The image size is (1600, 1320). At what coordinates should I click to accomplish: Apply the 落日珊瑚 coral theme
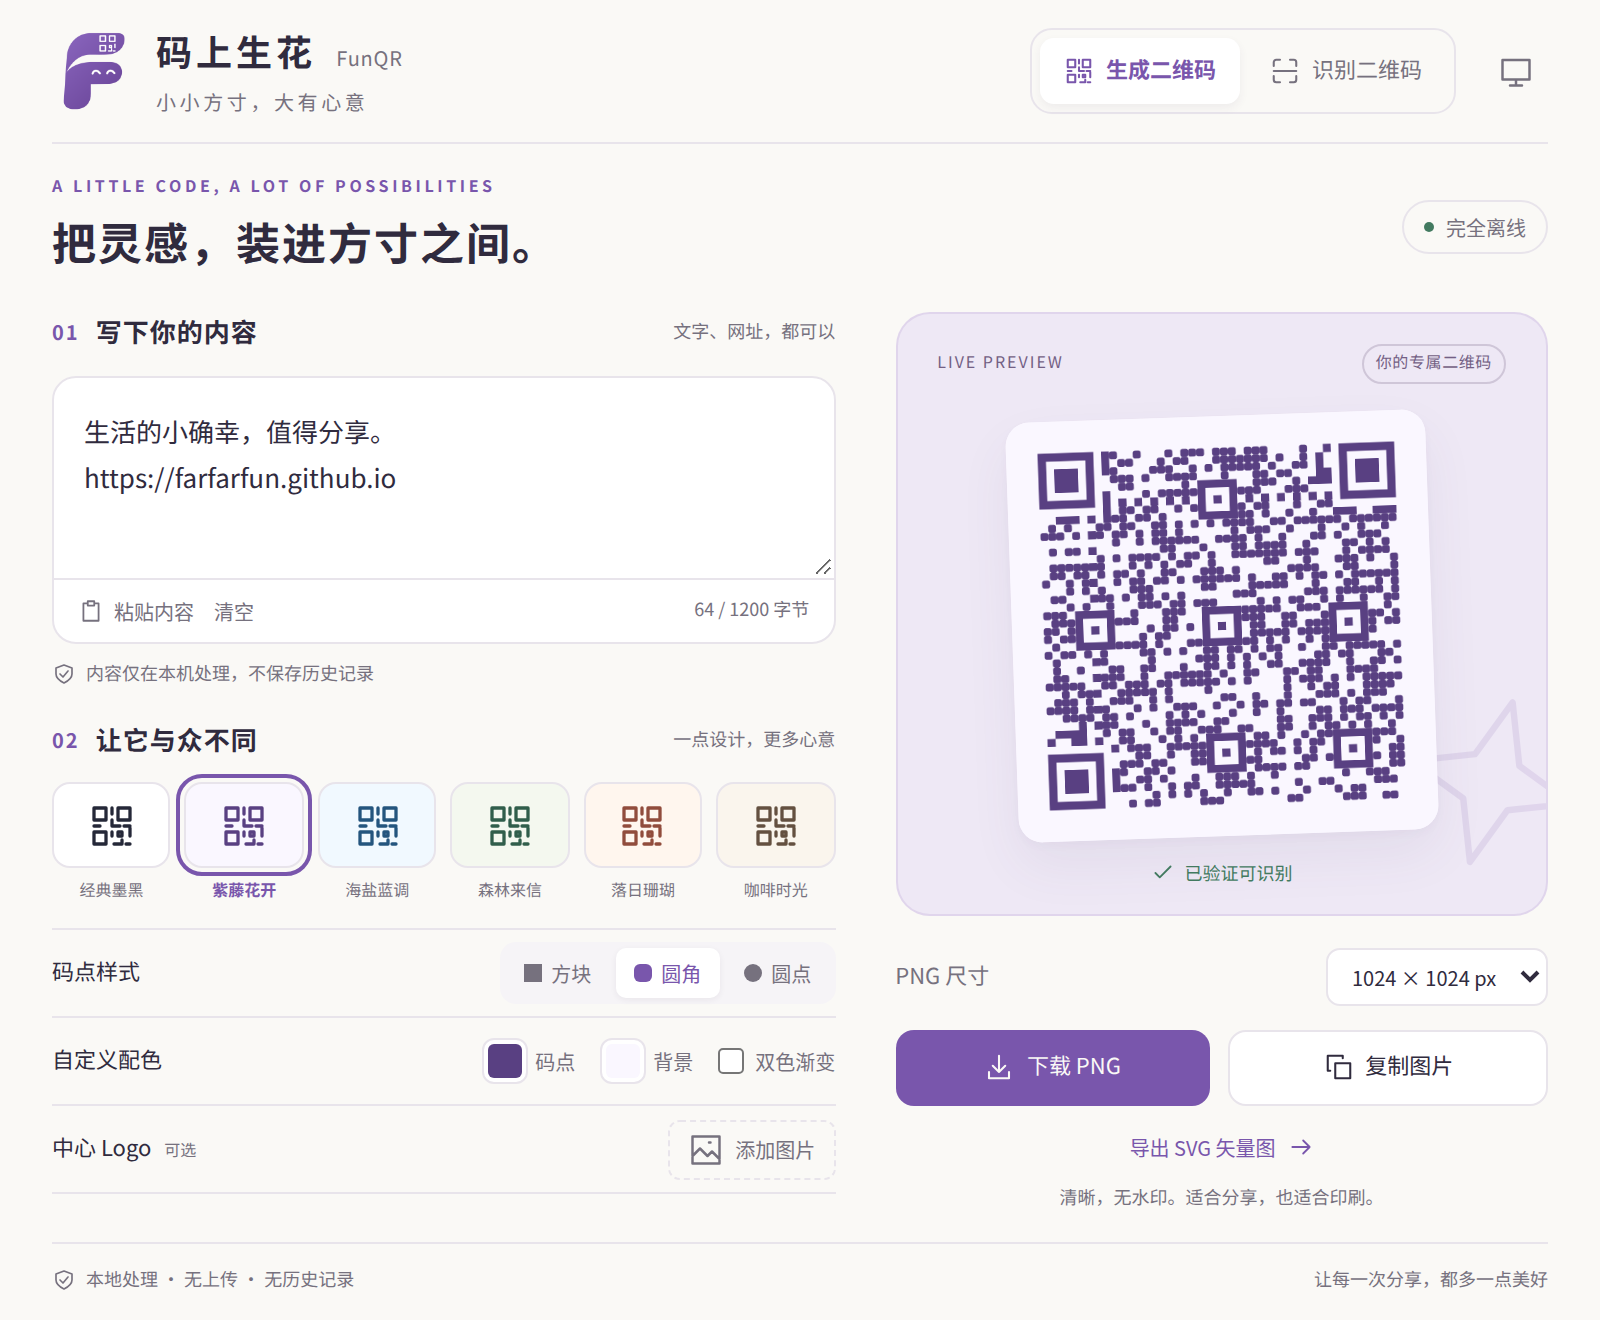pyautogui.click(x=643, y=825)
